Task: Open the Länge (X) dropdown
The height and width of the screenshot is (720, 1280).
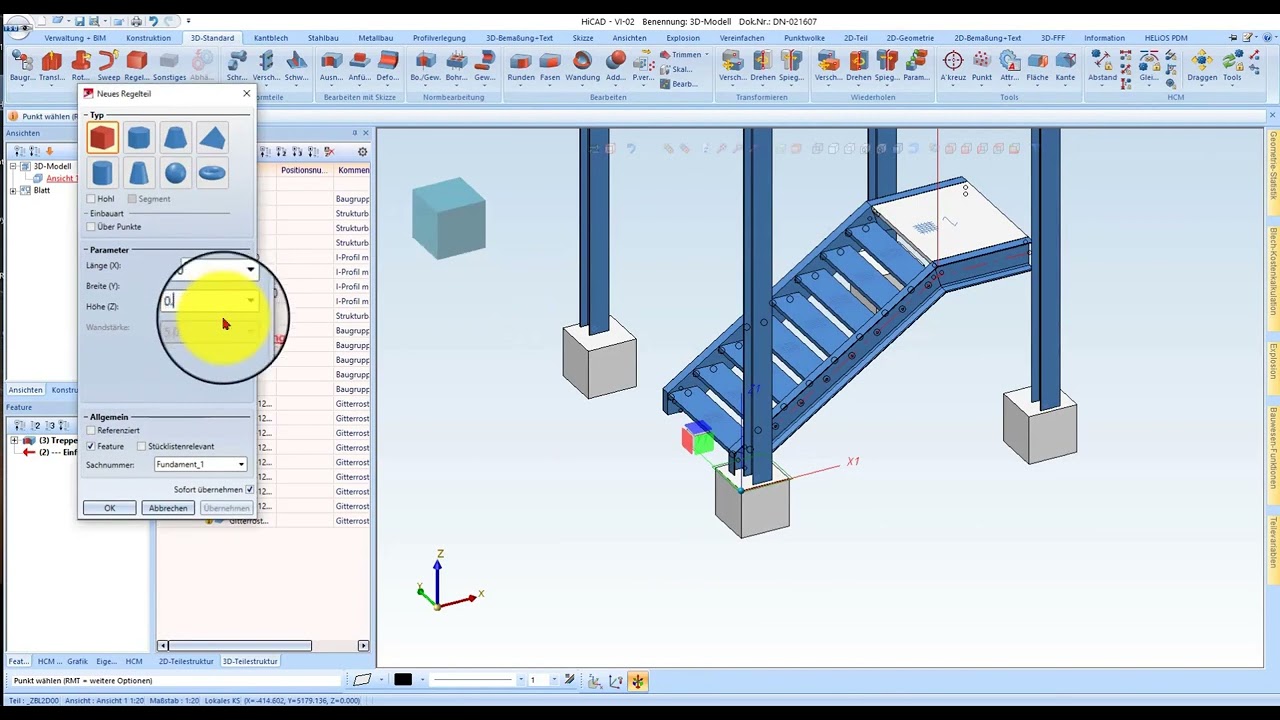Action: coord(250,269)
